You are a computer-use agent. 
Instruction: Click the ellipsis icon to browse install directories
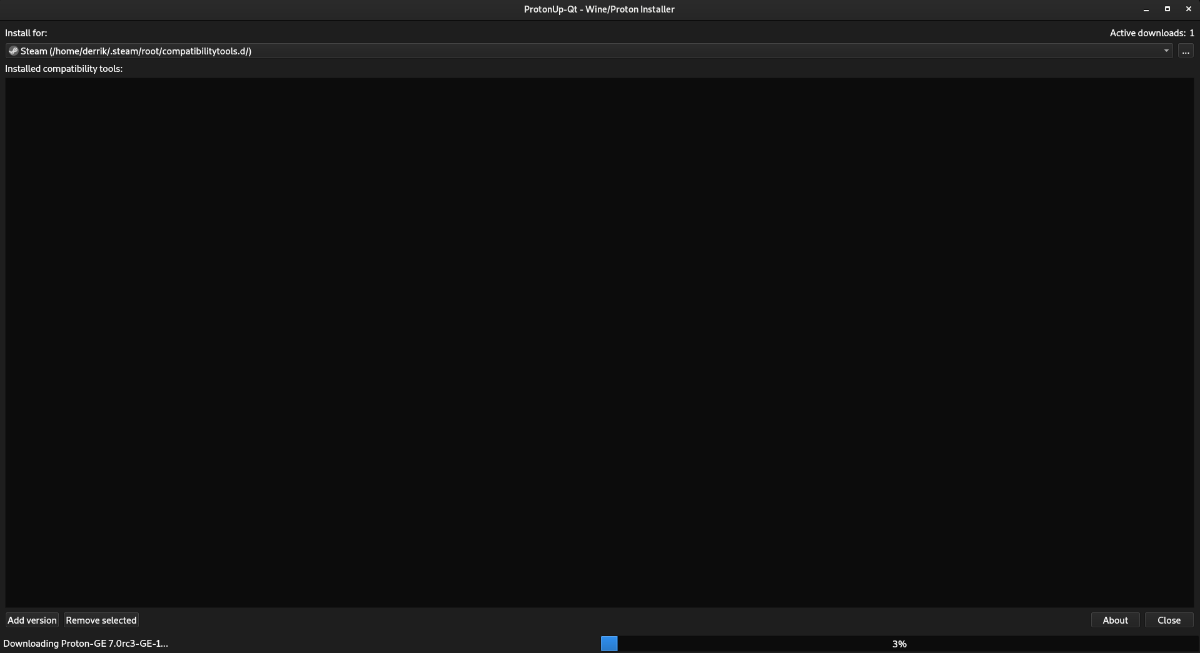tap(1185, 50)
